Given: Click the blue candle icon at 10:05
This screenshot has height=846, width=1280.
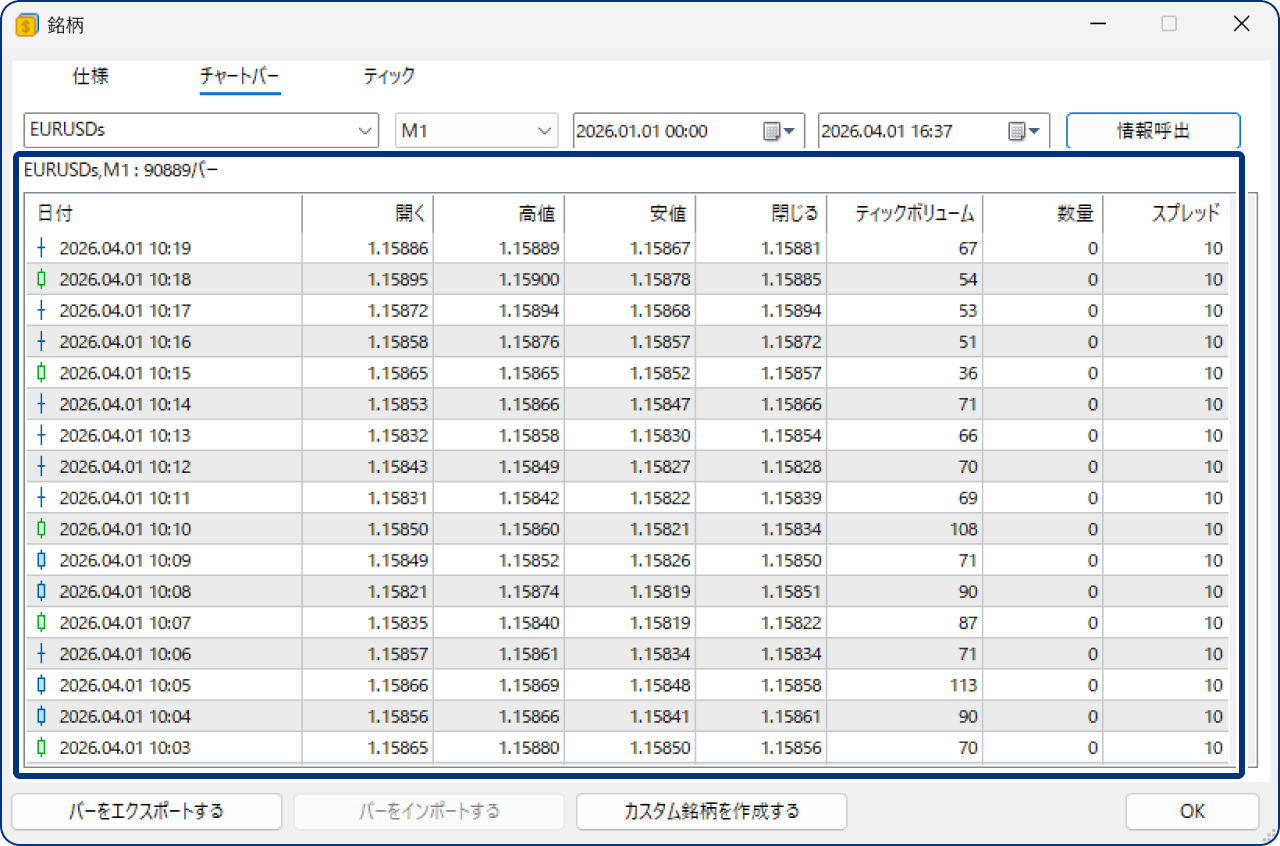Looking at the screenshot, I should point(41,685).
